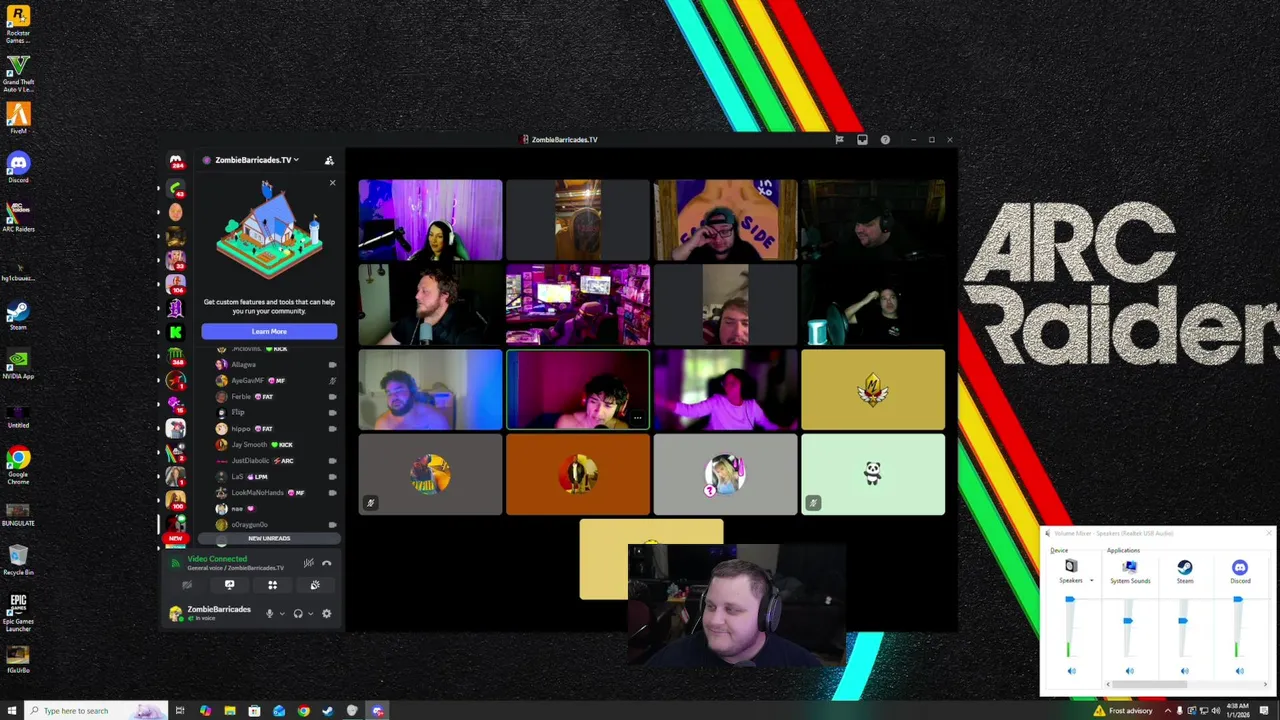Expand ZombieBarricades.TV server menu
Screen dimensions: 1280x720
tap(253, 160)
